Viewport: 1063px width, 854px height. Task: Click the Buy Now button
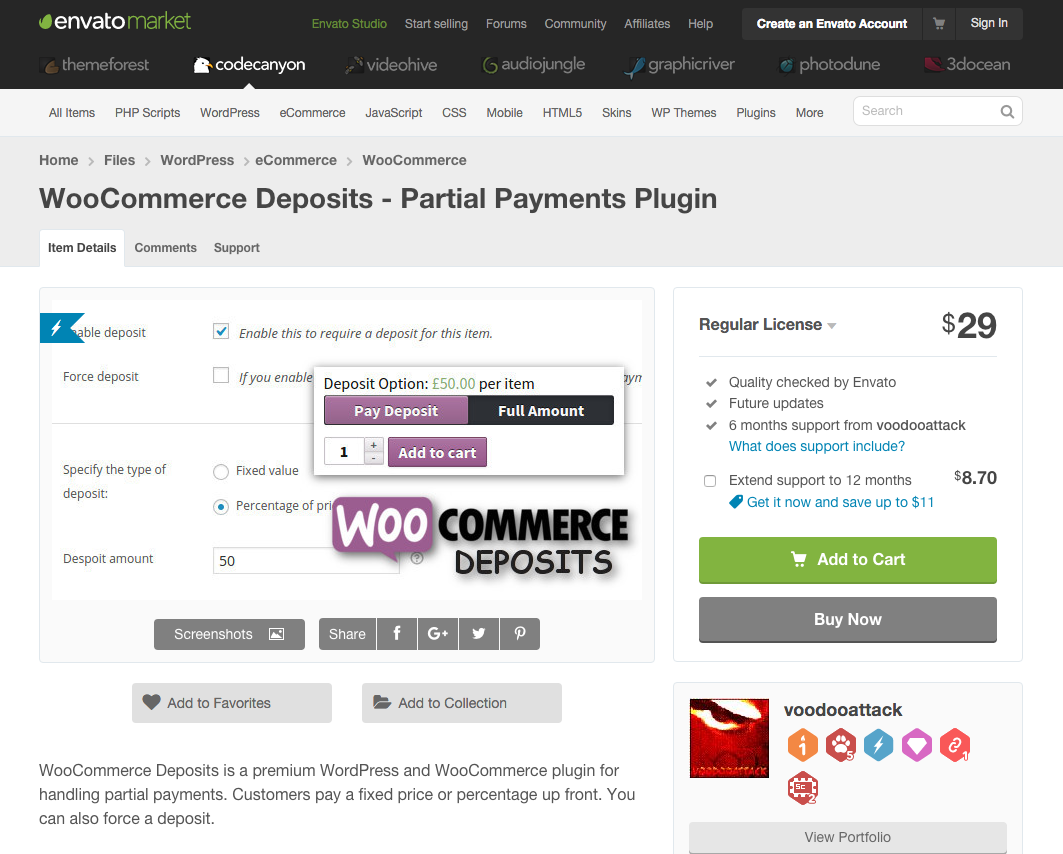(847, 619)
